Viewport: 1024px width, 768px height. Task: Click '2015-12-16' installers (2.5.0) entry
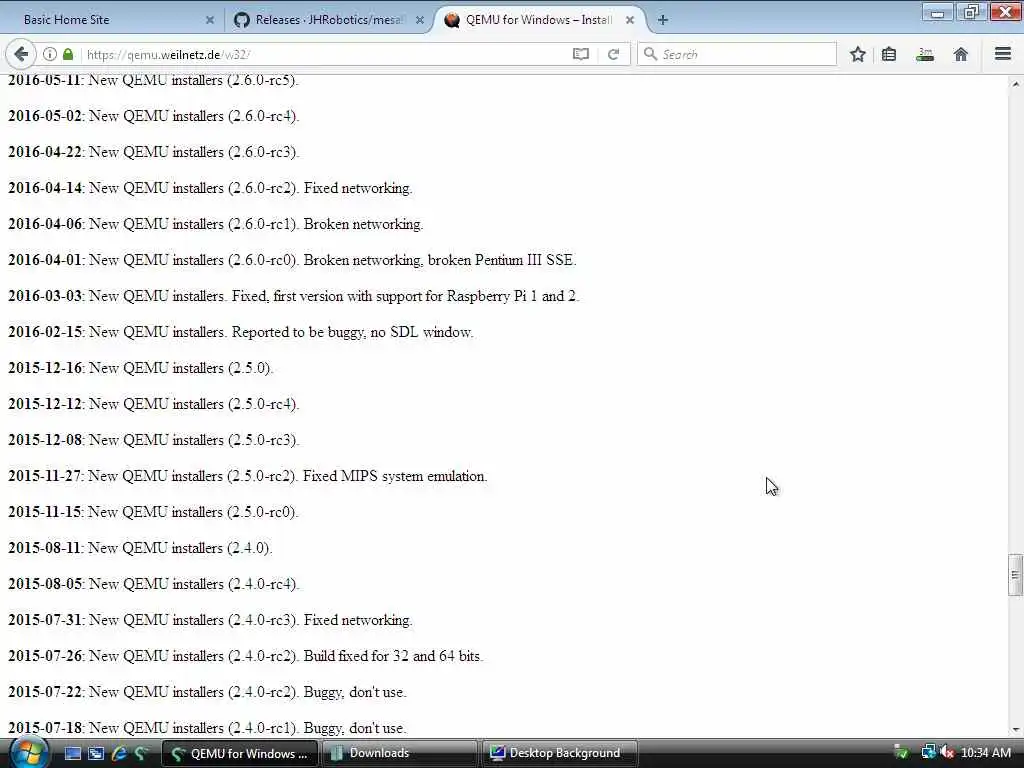pyautogui.click(x=140, y=368)
